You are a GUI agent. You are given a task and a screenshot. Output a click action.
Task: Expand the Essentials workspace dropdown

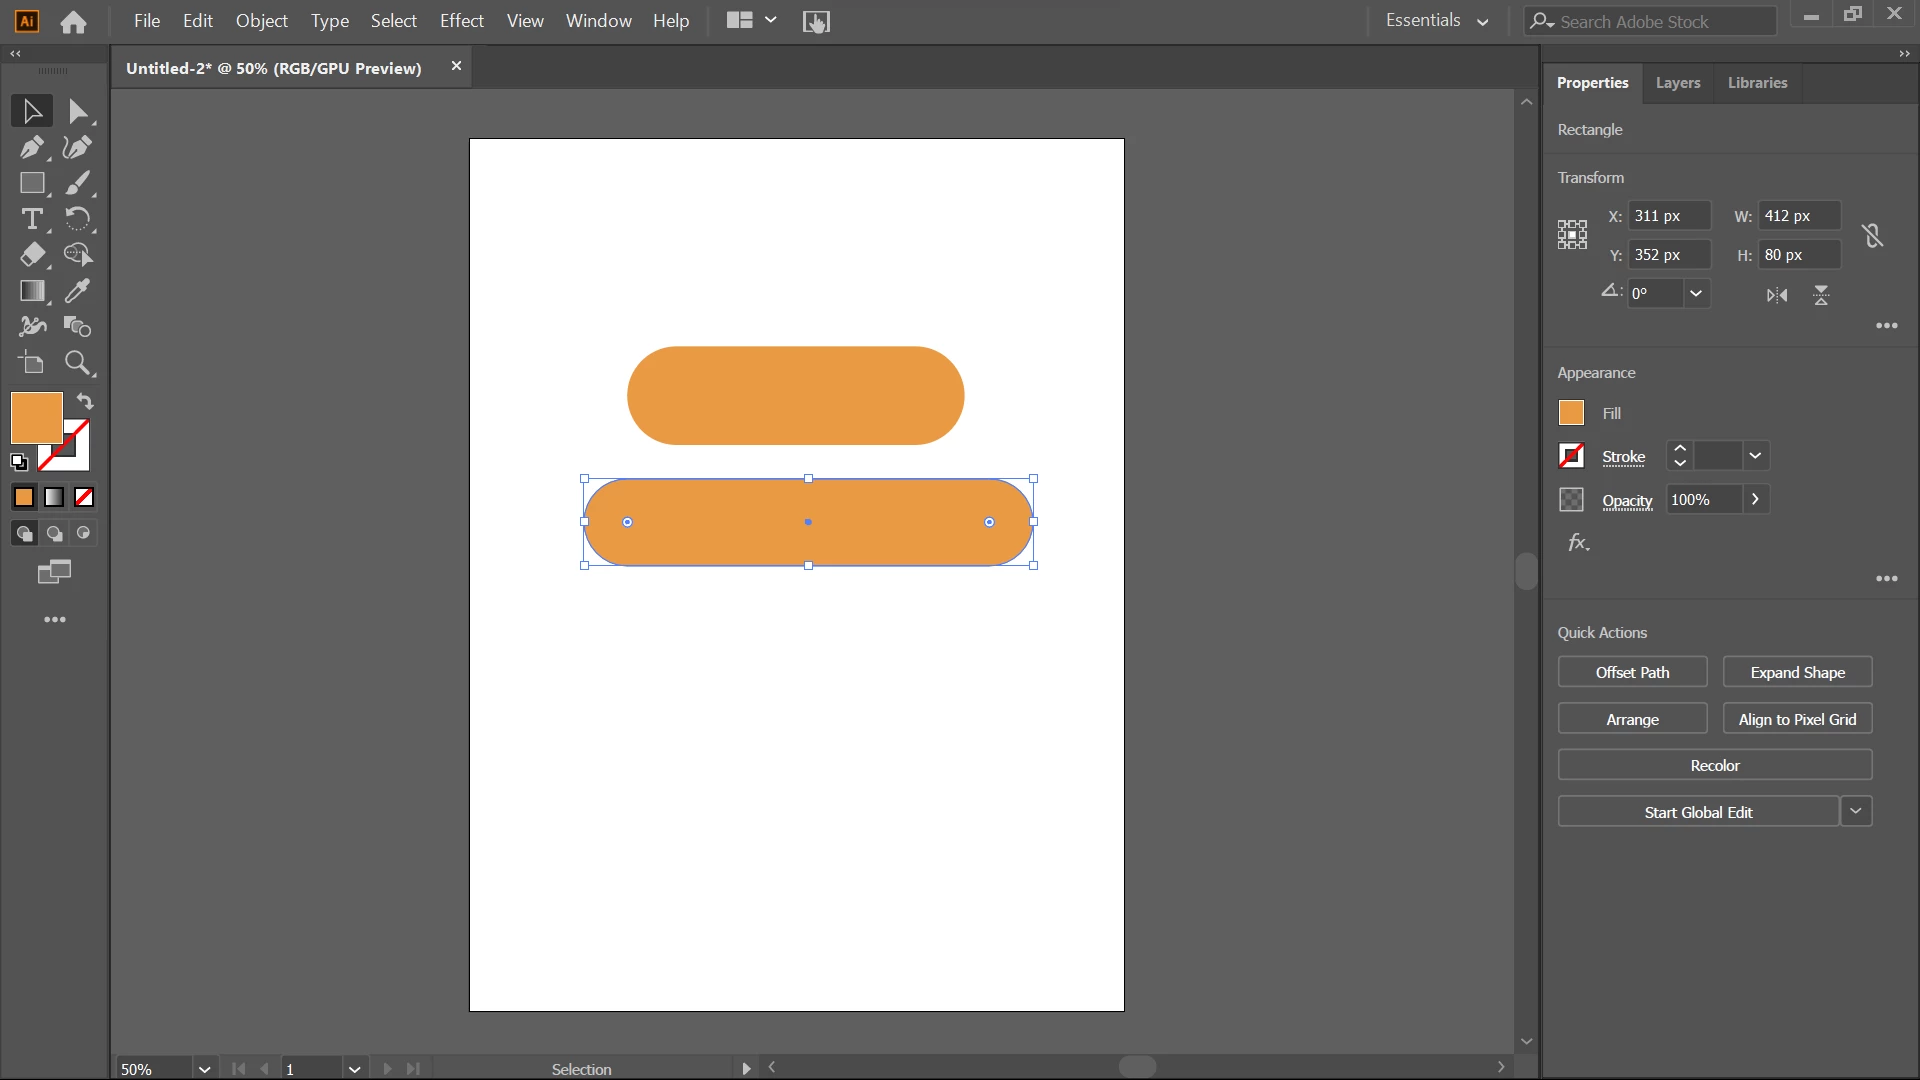pyautogui.click(x=1483, y=21)
